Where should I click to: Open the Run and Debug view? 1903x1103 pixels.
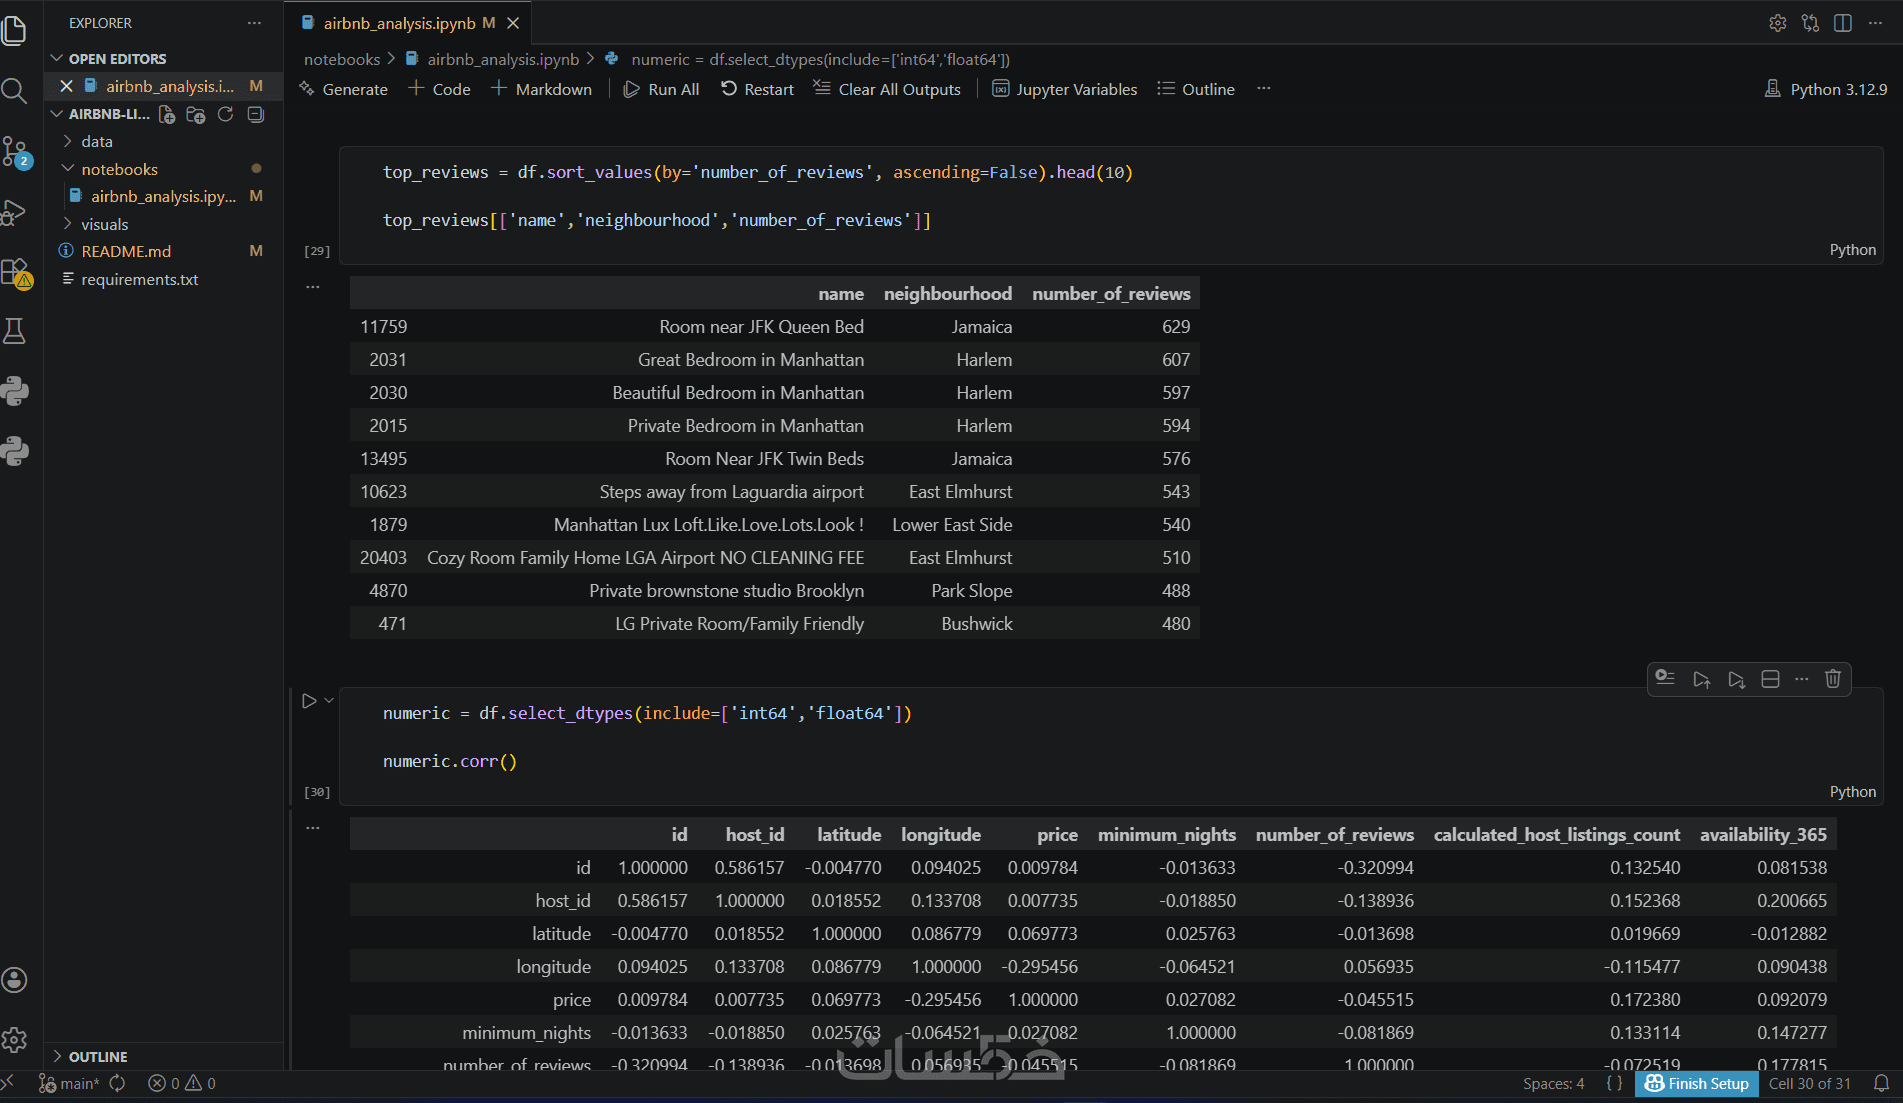14,212
